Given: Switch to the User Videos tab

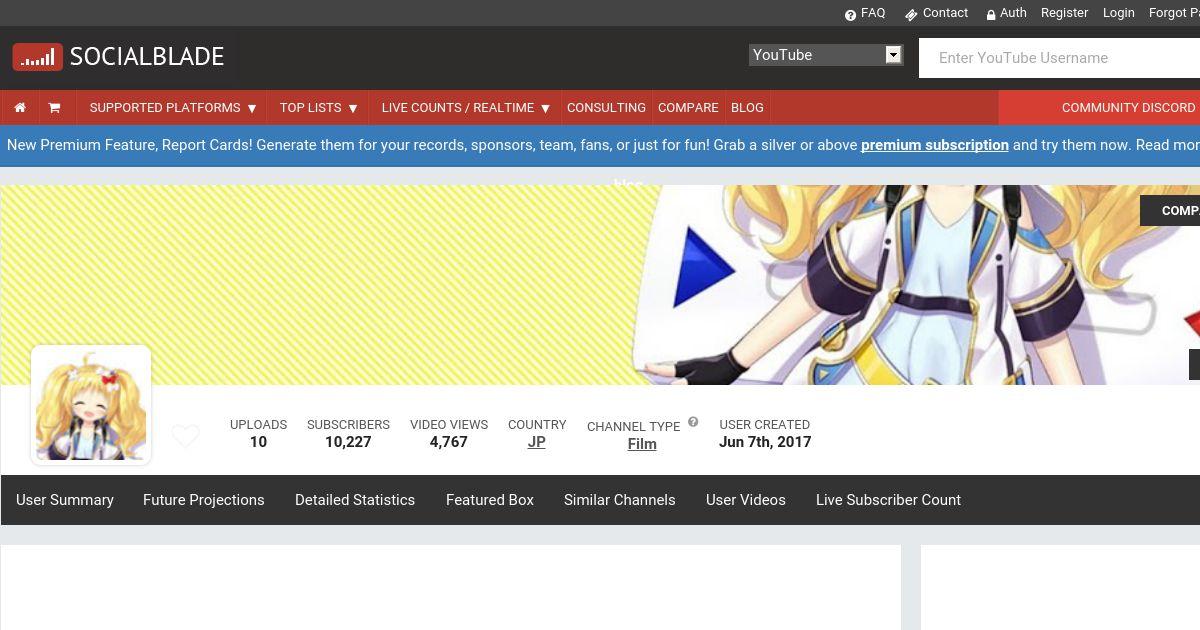Looking at the screenshot, I should pos(746,500).
